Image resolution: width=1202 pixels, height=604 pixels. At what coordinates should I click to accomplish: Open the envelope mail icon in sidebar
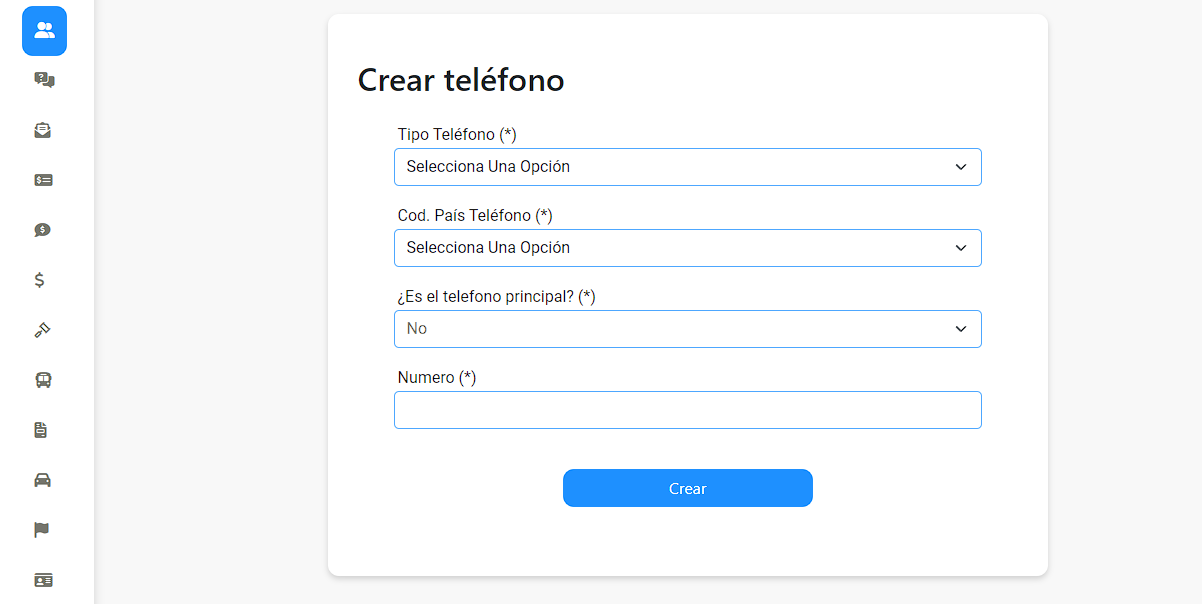[42, 130]
